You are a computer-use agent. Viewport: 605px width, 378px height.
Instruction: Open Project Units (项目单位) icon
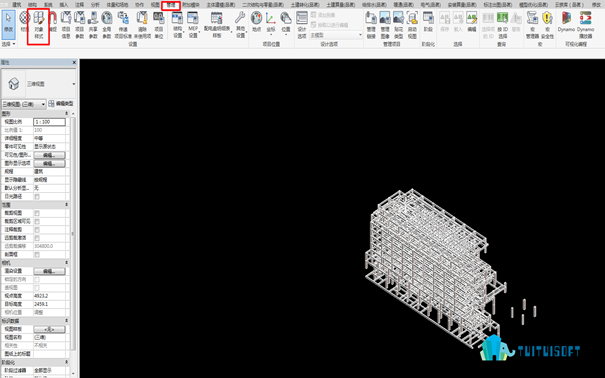[x=159, y=25]
